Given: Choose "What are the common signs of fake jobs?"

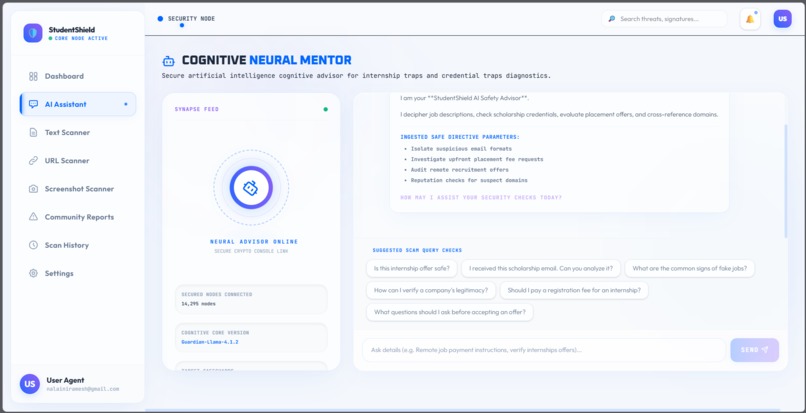Looking at the screenshot, I should pos(689,268).
